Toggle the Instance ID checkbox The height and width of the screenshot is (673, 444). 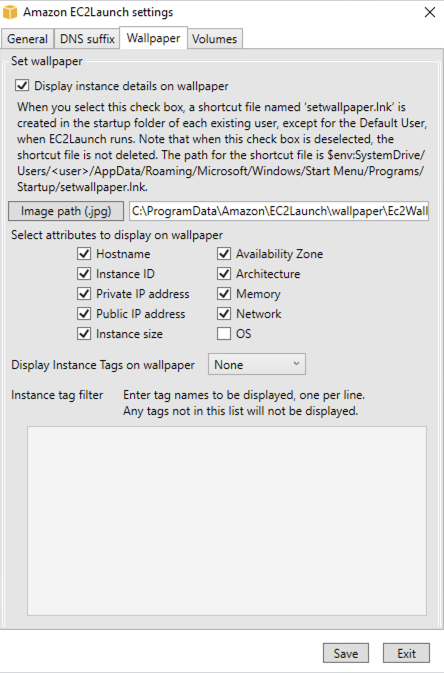pos(84,274)
